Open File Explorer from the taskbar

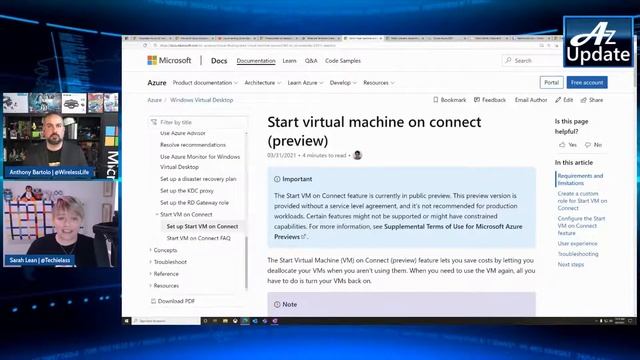coord(225,321)
